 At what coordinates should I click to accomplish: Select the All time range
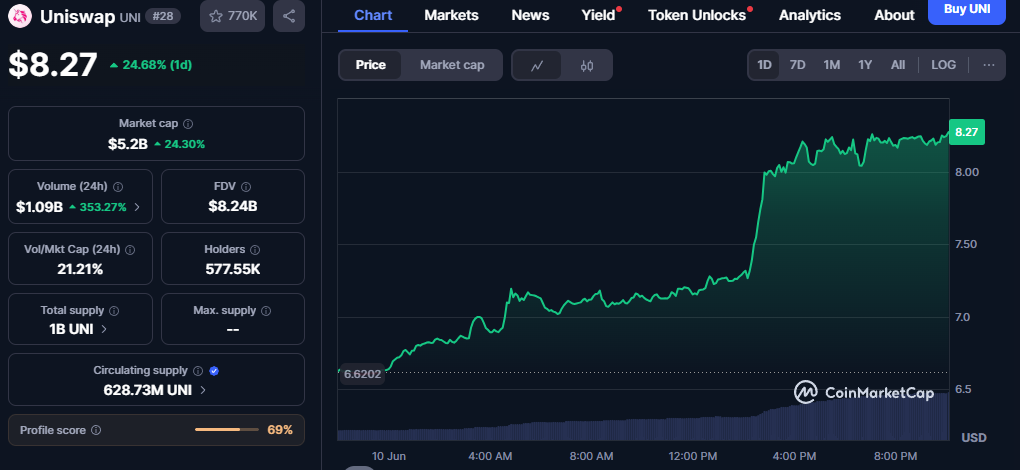pyautogui.click(x=898, y=65)
